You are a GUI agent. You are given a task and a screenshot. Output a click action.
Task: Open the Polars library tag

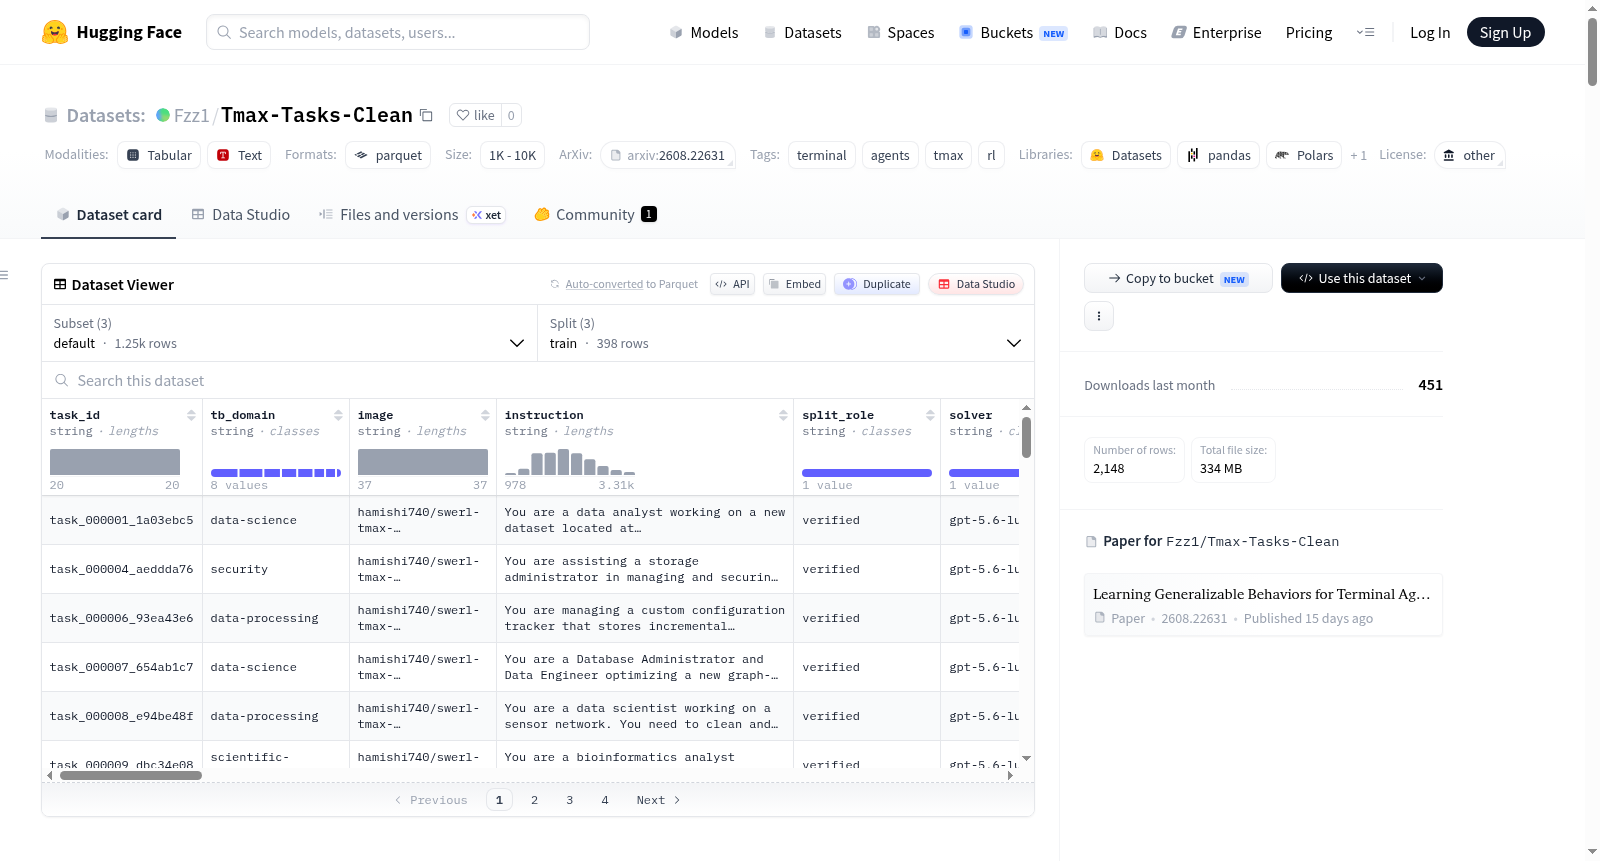tap(1305, 155)
